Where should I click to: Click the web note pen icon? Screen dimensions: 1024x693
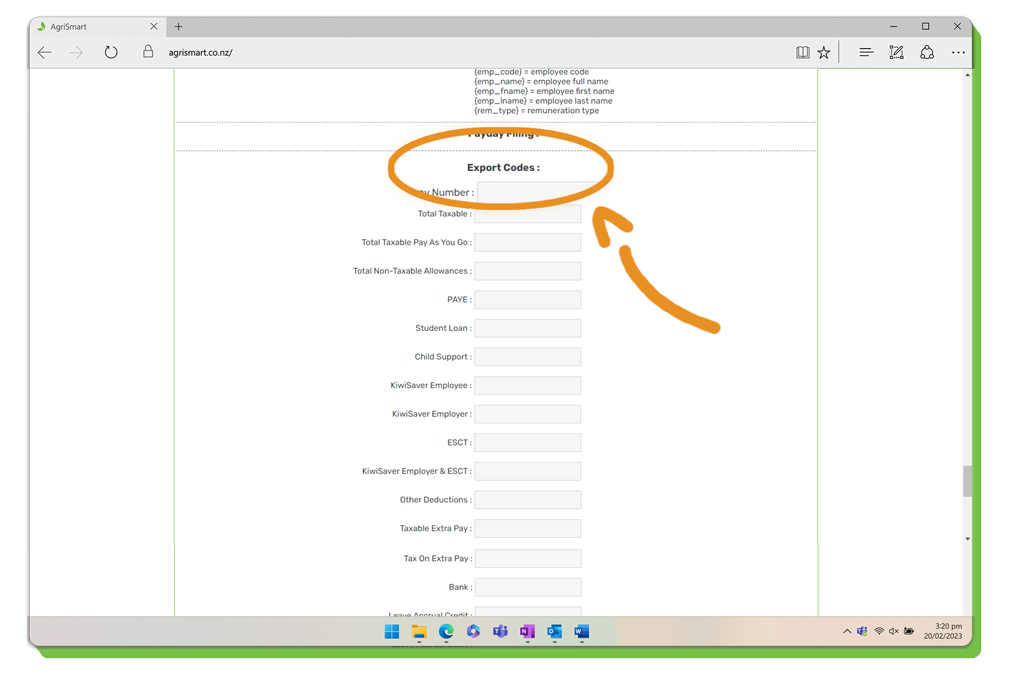[896, 53]
